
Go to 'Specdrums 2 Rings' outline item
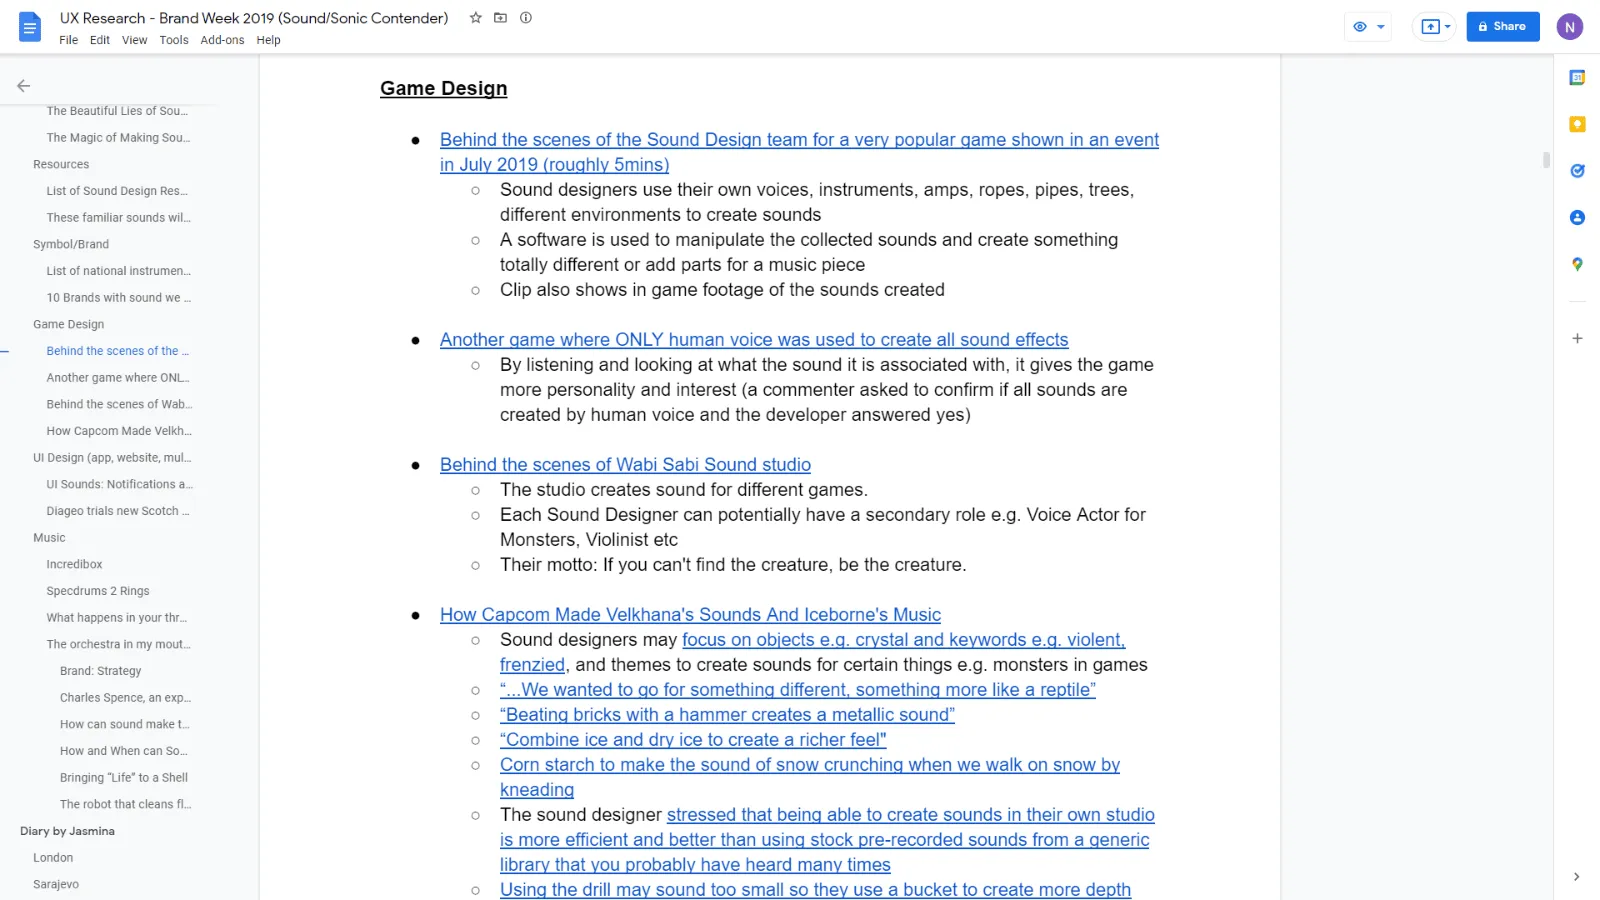click(98, 591)
